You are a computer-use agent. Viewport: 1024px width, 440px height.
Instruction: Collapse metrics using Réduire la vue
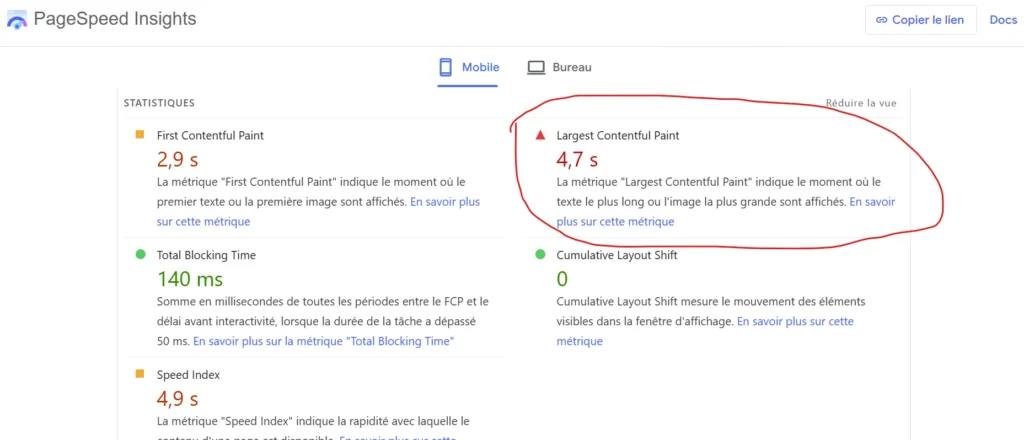(x=860, y=103)
